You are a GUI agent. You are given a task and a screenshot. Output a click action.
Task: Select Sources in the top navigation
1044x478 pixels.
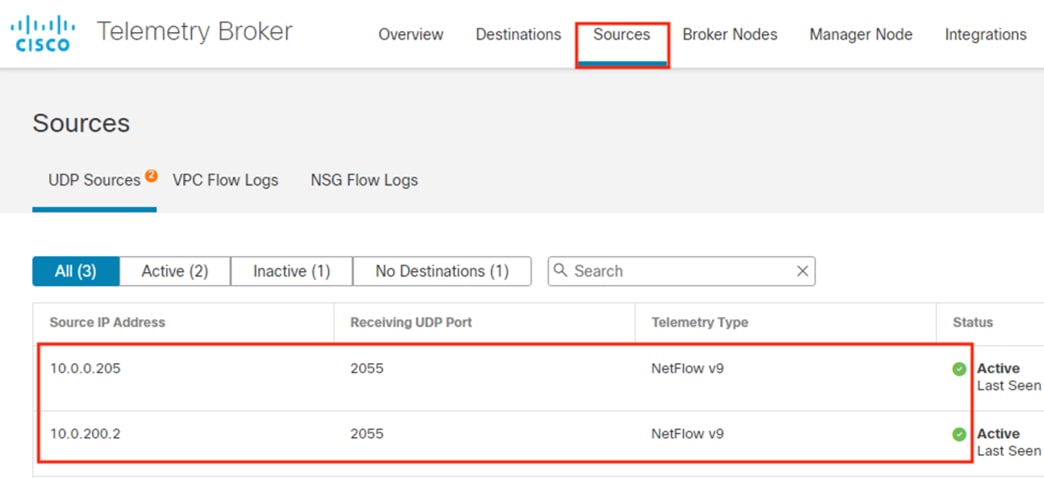(x=622, y=34)
